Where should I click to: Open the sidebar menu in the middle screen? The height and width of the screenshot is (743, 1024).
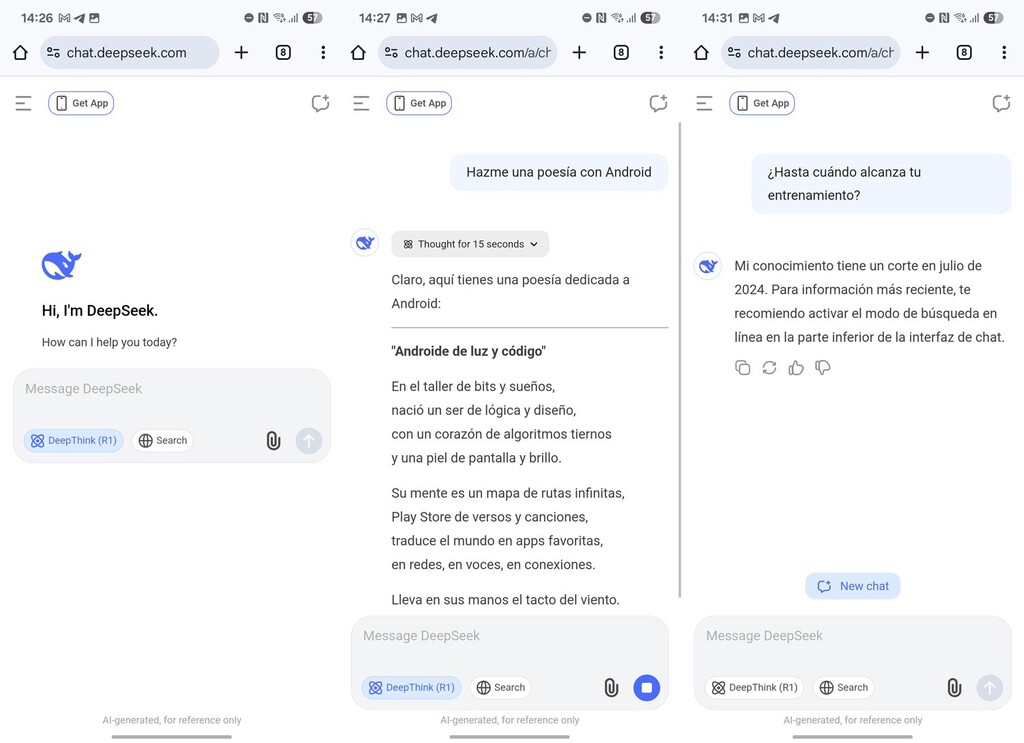361,103
